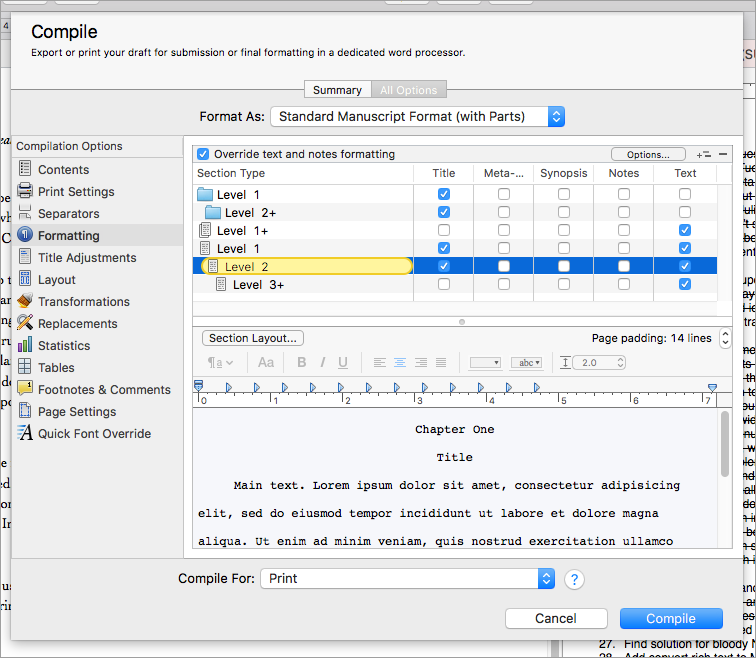Switch to the Summary tab
This screenshot has width=756, height=658.
[x=337, y=90]
